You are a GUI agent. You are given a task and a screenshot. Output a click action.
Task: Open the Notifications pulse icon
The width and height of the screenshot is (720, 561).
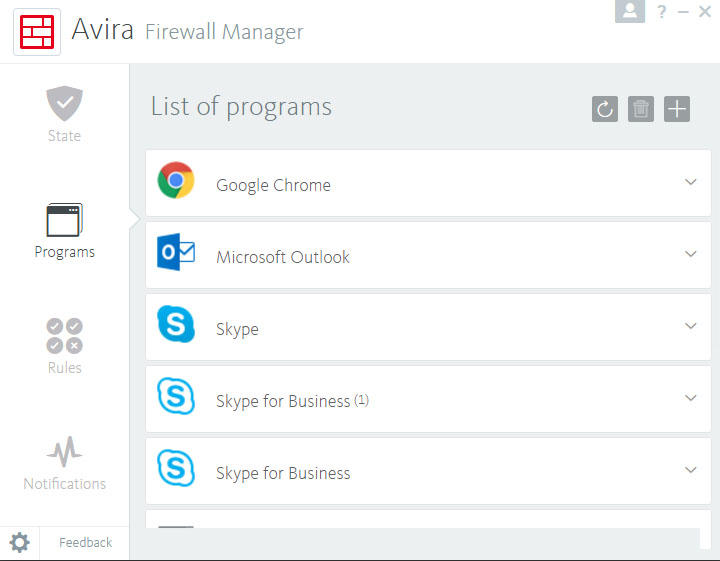pos(64,451)
